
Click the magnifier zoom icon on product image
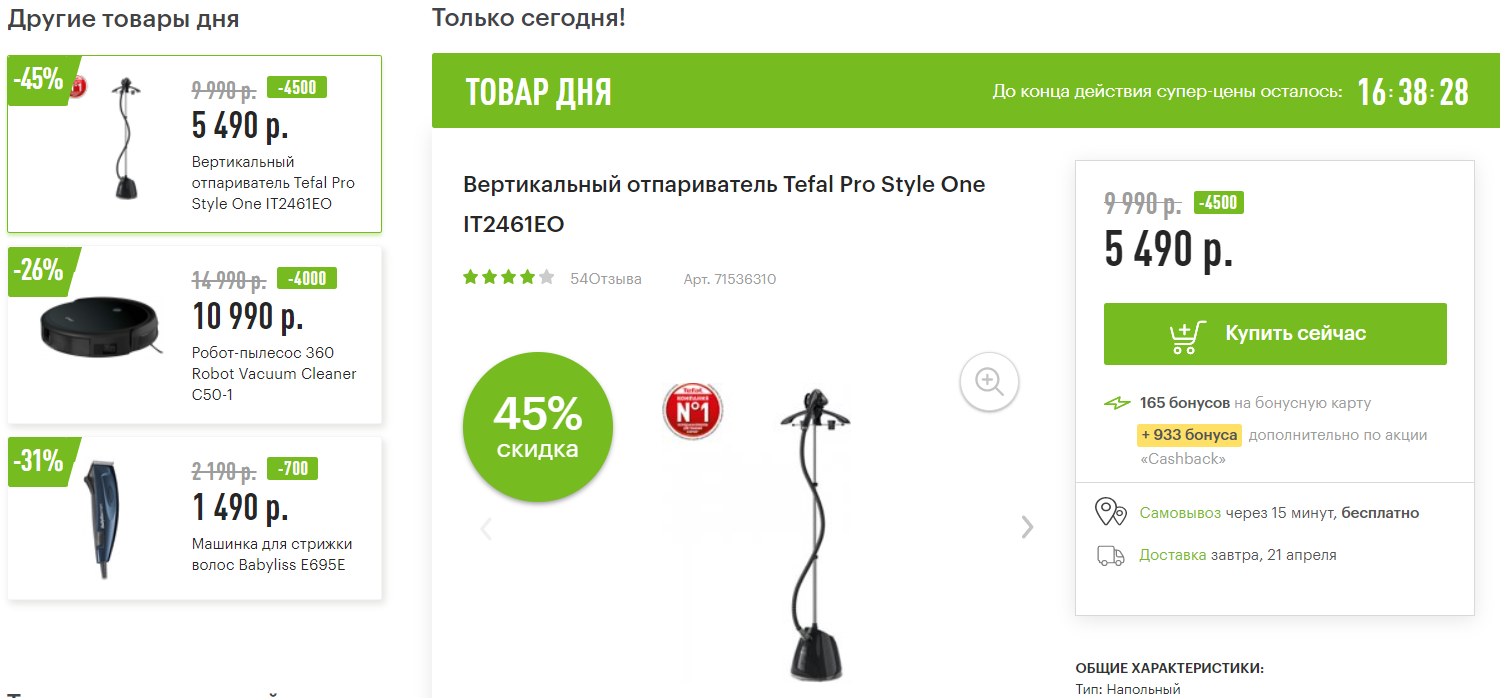click(x=989, y=381)
